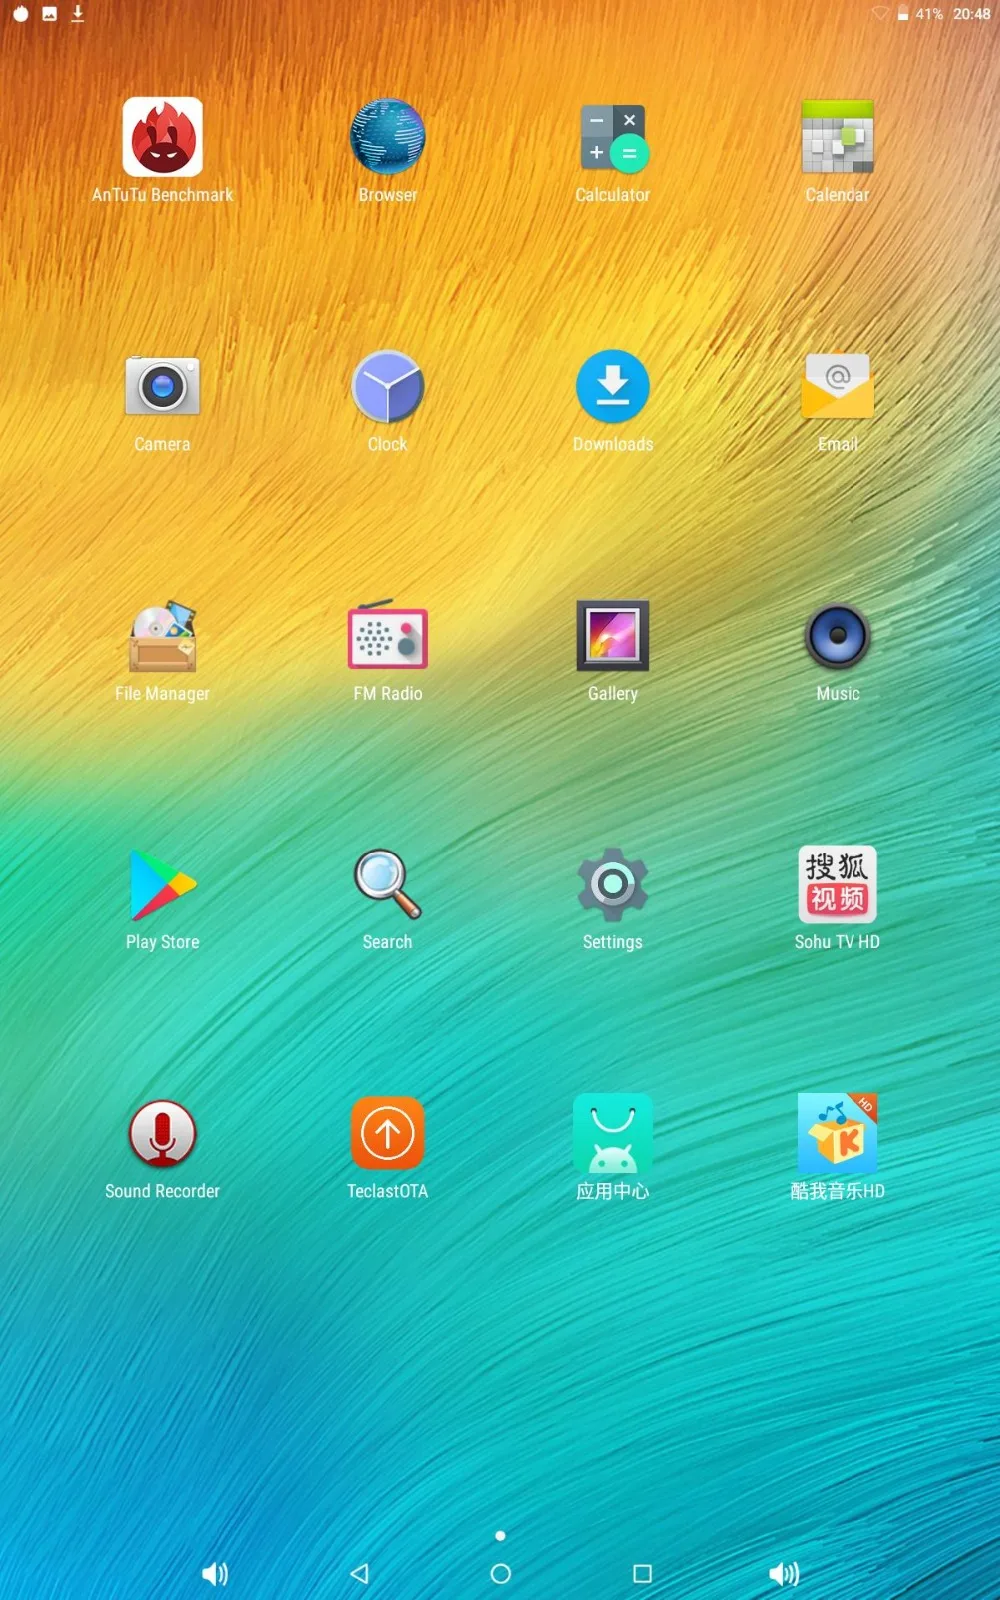Image resolution: width=1000 pixels, height=1600 pixels.
Task: Launch the 酷我音乐HD music app
Action: (838, 1134)
